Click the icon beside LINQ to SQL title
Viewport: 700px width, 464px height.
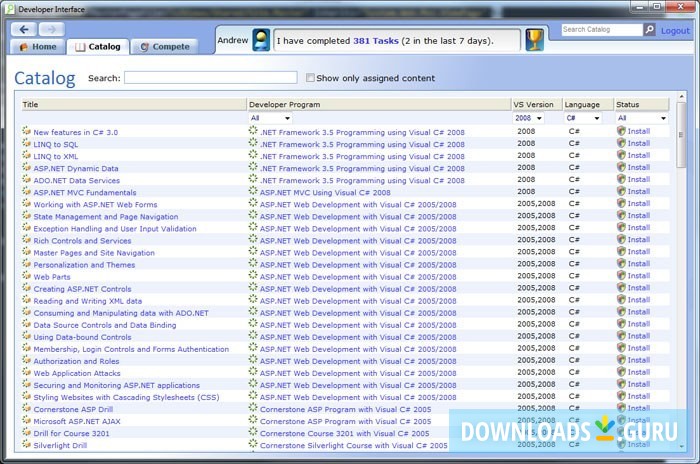coord(26,143)
